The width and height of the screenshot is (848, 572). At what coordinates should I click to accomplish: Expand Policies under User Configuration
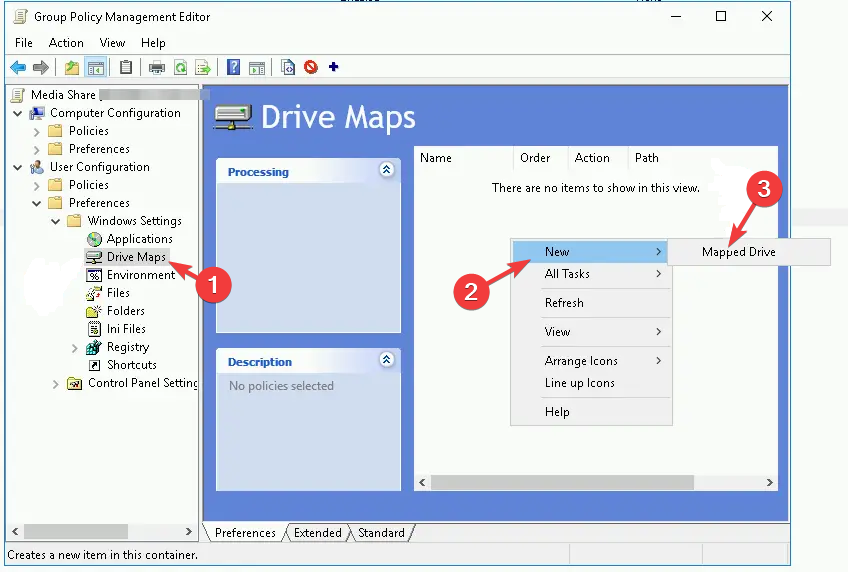[x=37, y=185]
